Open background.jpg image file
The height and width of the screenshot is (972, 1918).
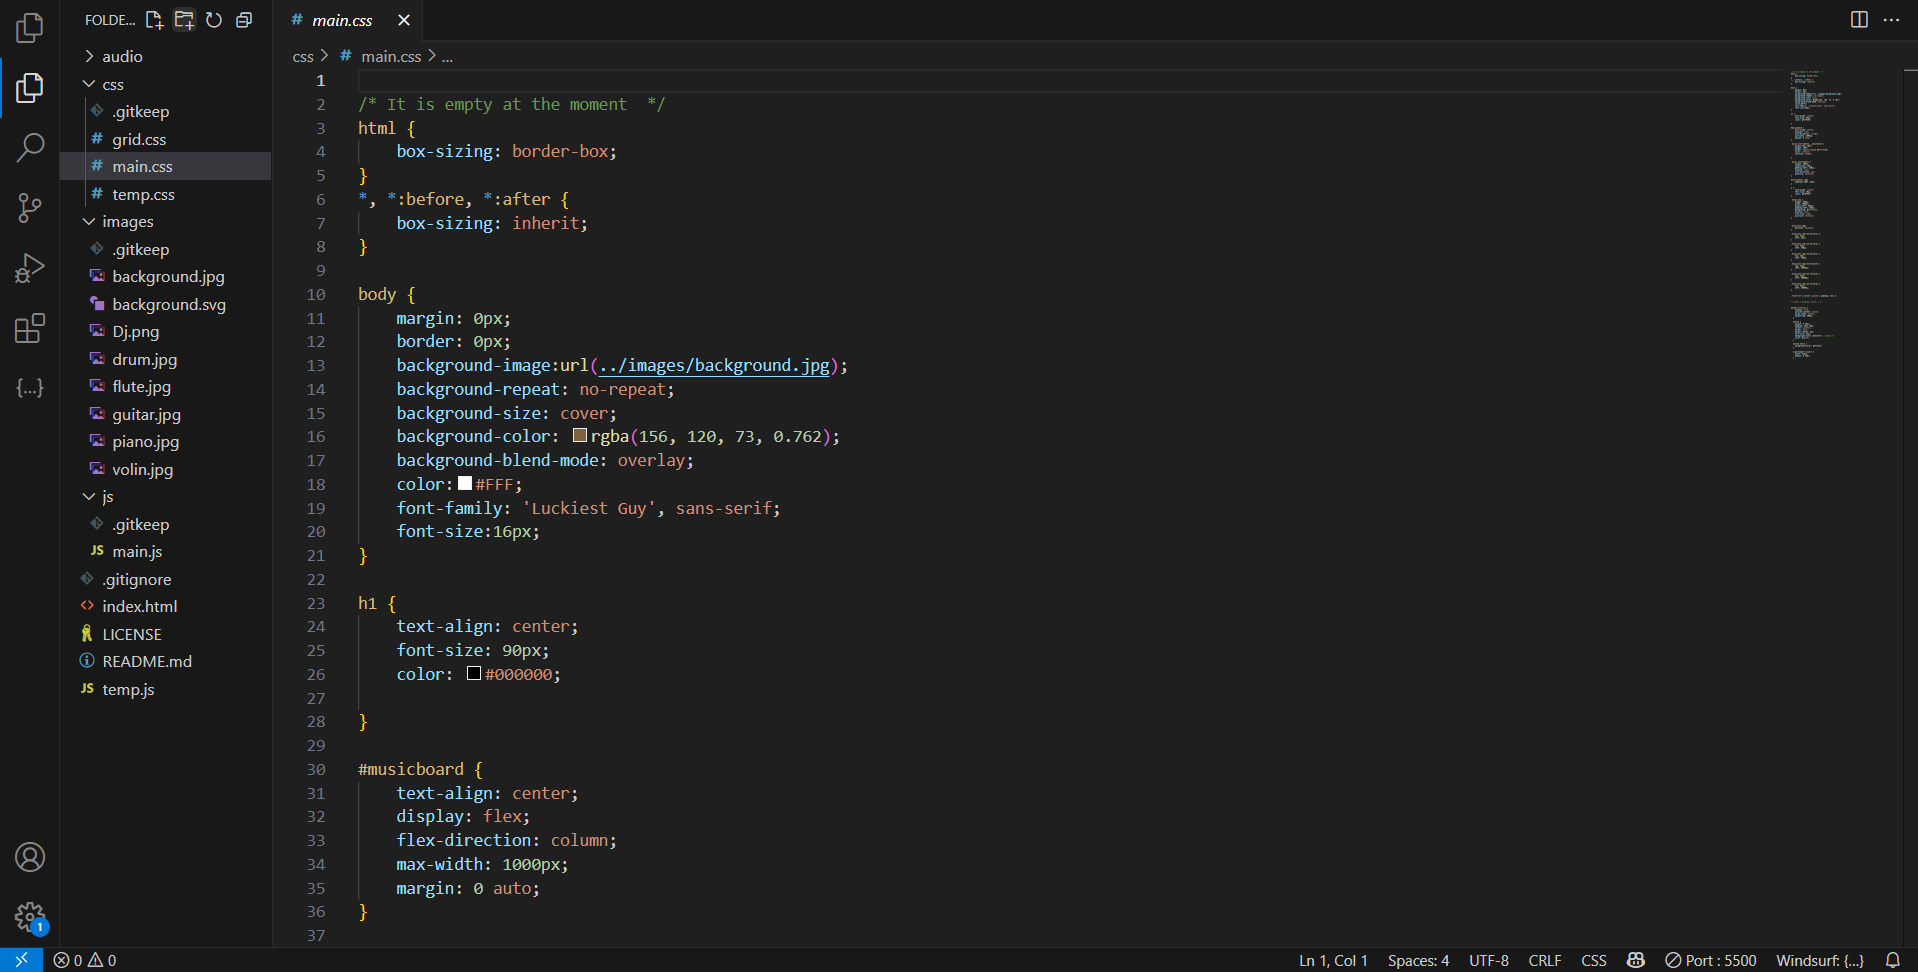point(165,276)
